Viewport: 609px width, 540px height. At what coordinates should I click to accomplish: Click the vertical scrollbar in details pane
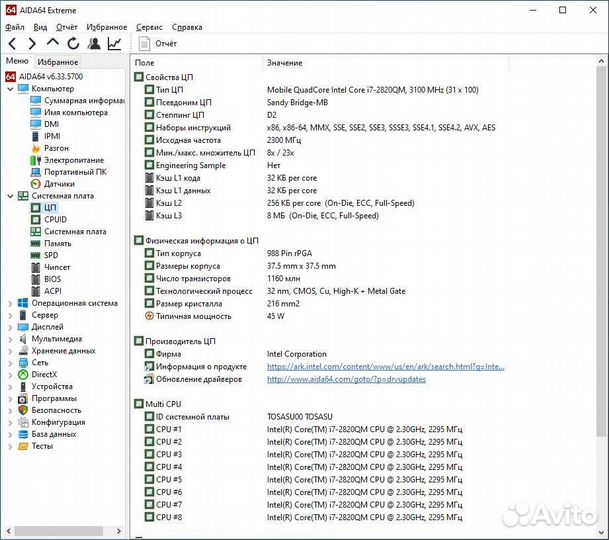[601, 249]
